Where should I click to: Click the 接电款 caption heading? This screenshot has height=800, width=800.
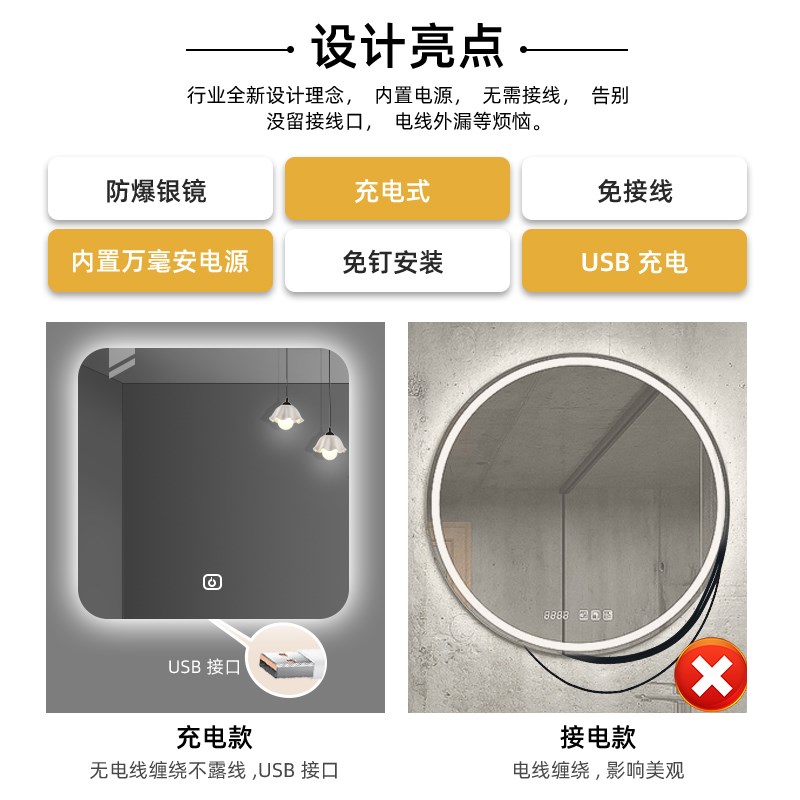(x=598, y=737)
